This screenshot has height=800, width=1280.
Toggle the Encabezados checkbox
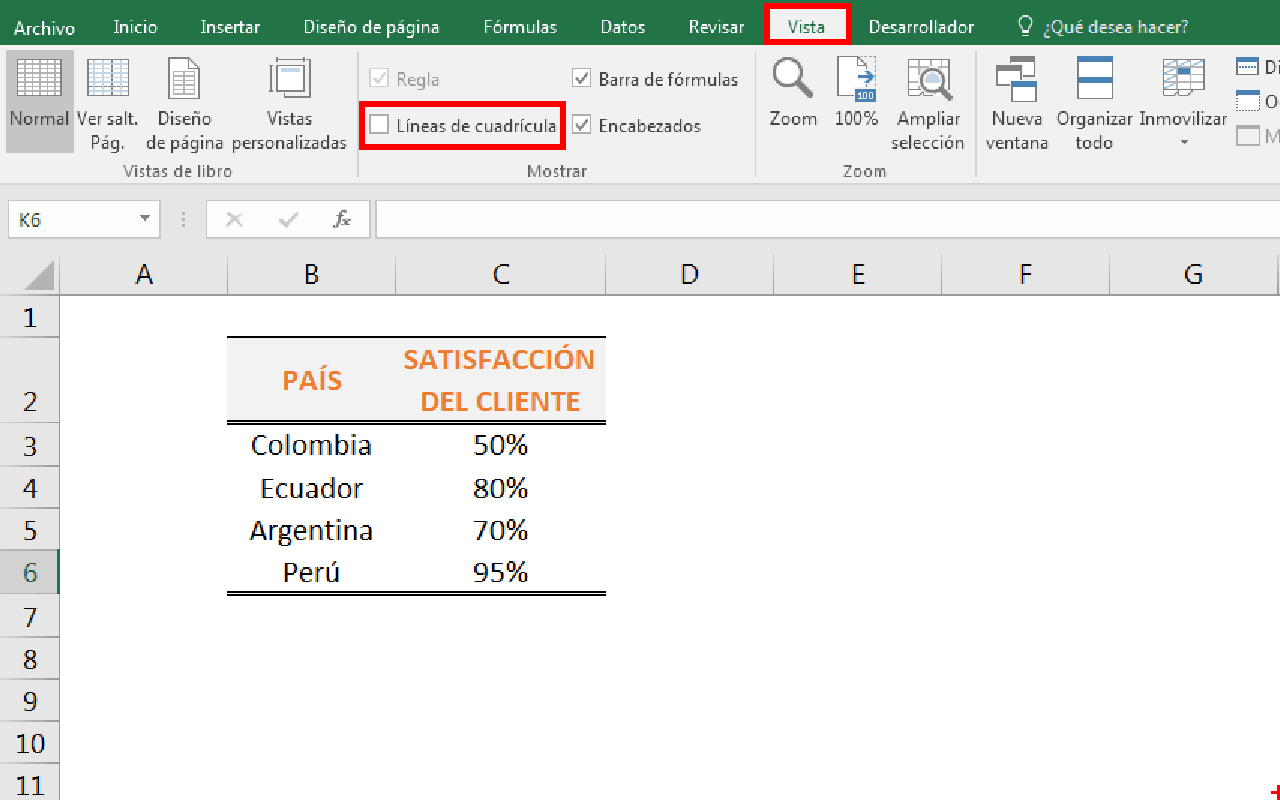point(582,125)
